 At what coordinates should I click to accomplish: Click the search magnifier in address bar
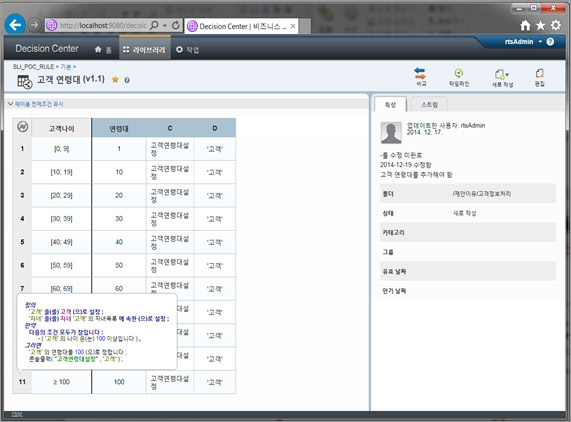point(154,25)
